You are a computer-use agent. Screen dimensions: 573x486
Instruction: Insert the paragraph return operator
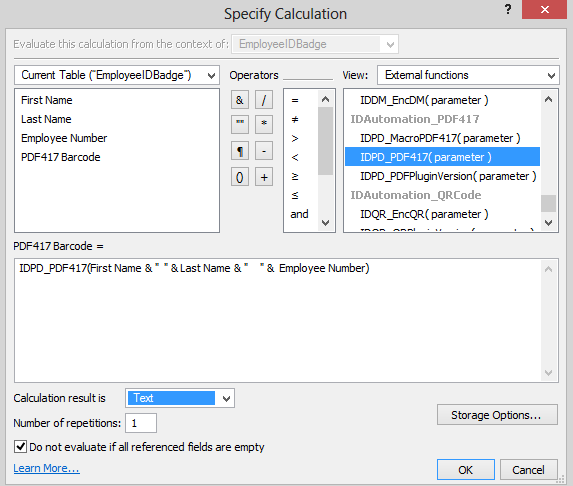click(240, 151)
